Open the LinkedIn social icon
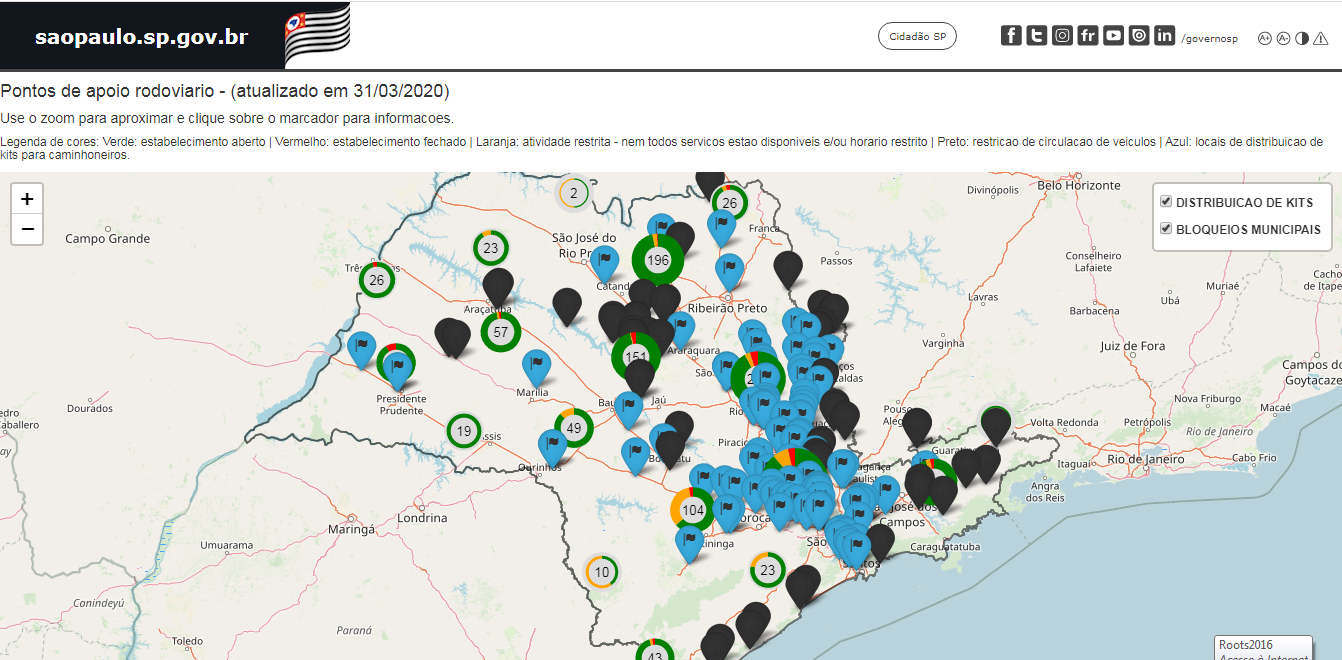Screen dimensions: 1342x660 tap(1164, 36)
